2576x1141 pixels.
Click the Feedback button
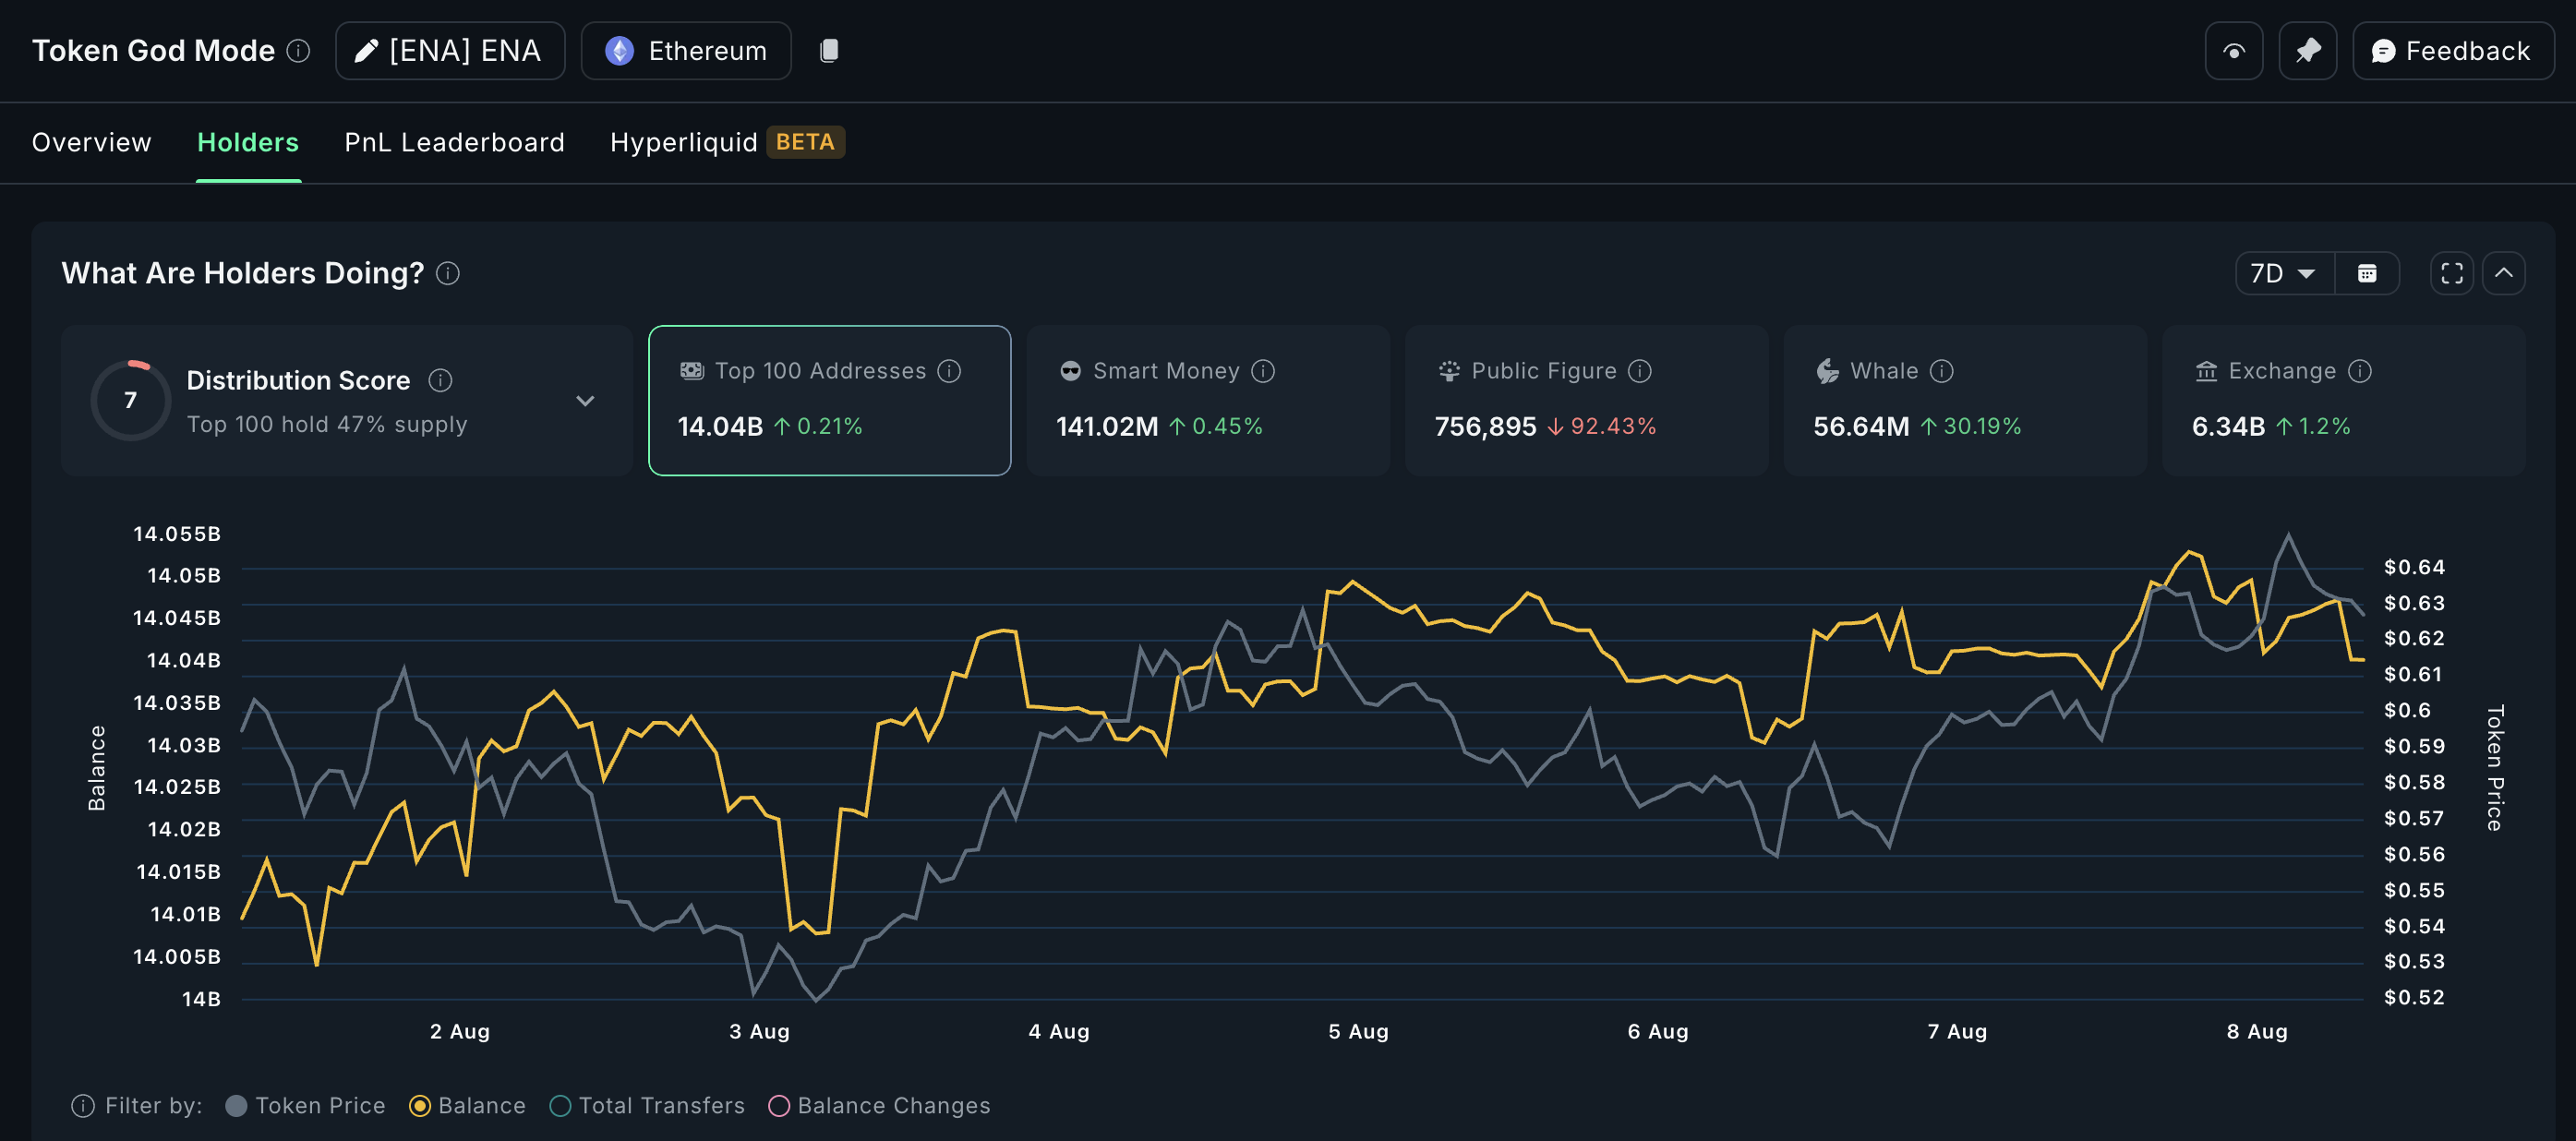(x=2452, y=51)
